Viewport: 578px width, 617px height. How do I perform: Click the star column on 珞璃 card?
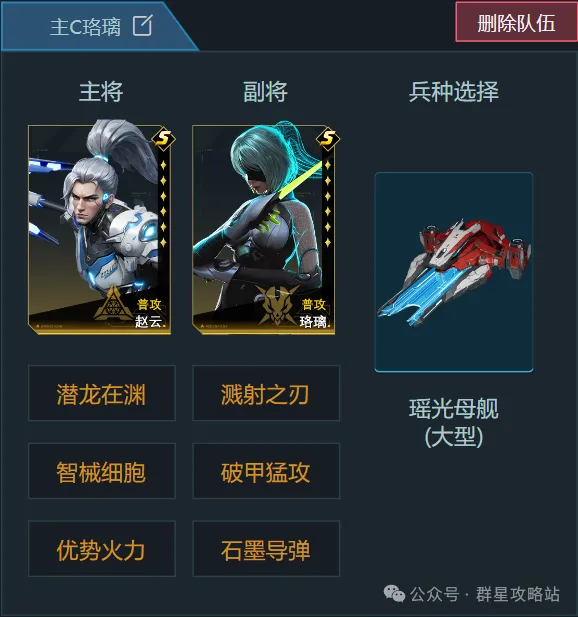(328, 203)
